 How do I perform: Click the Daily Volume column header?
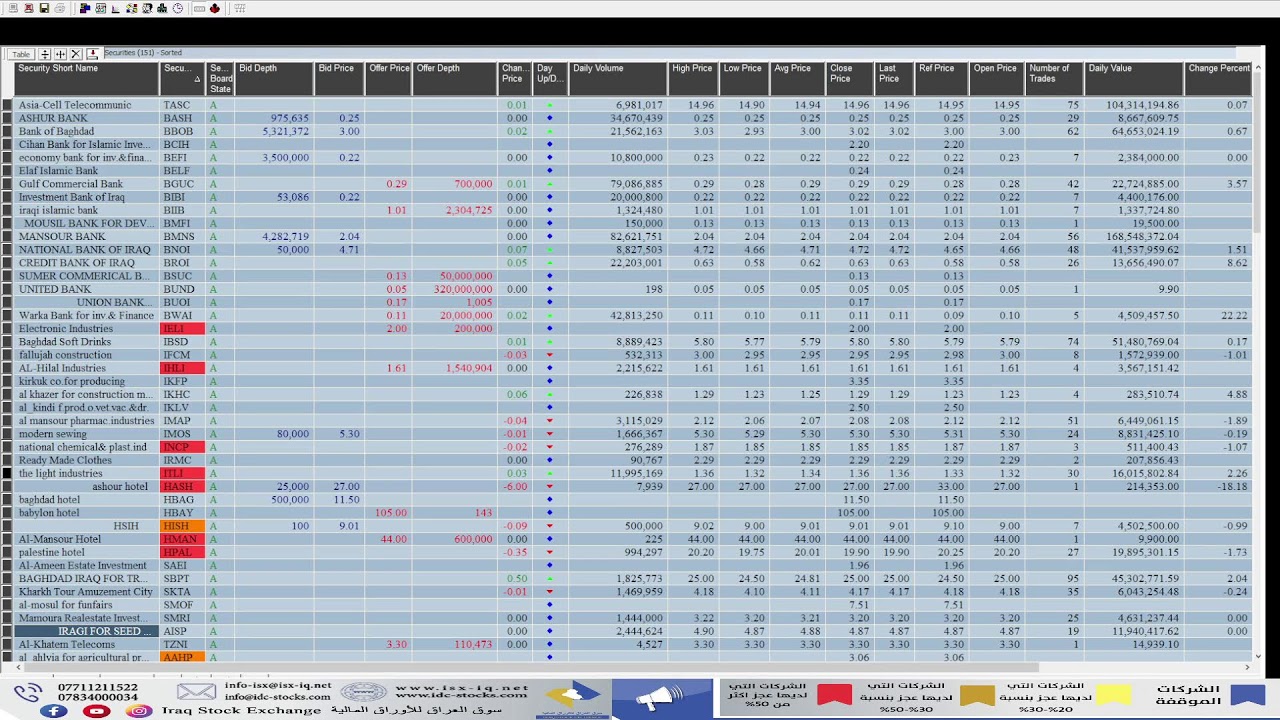pyautogui.click(x=618, y=78)
